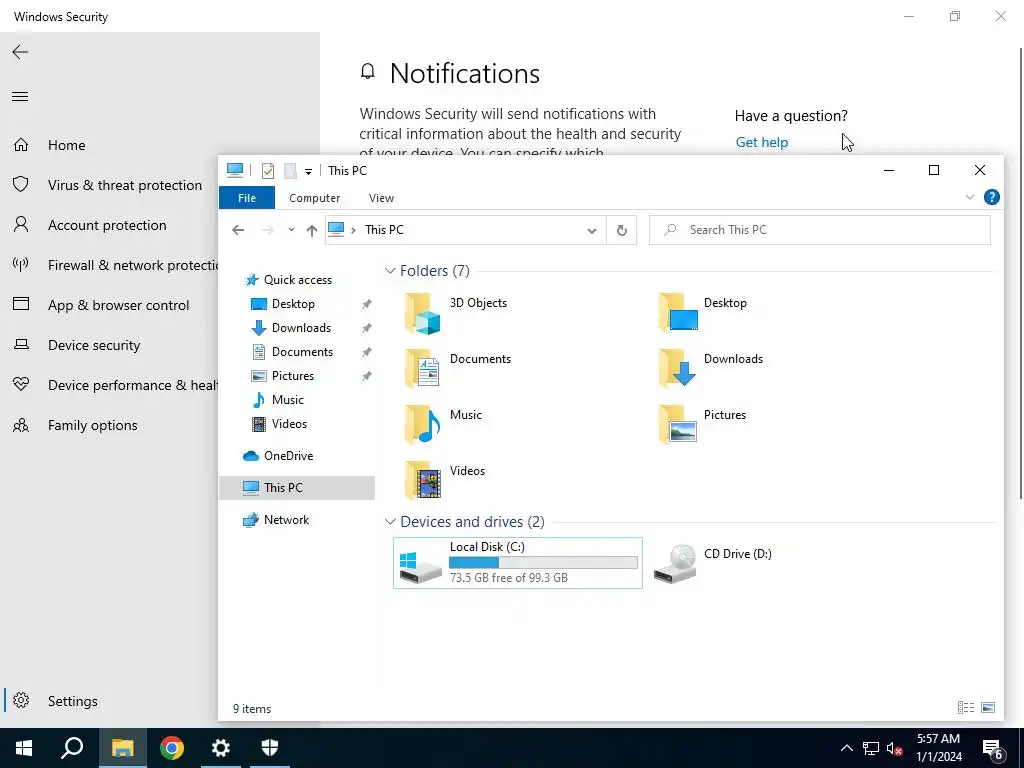Go back in Windows Security window
This screenshot has height=768, width=1024.
[20, 52]
